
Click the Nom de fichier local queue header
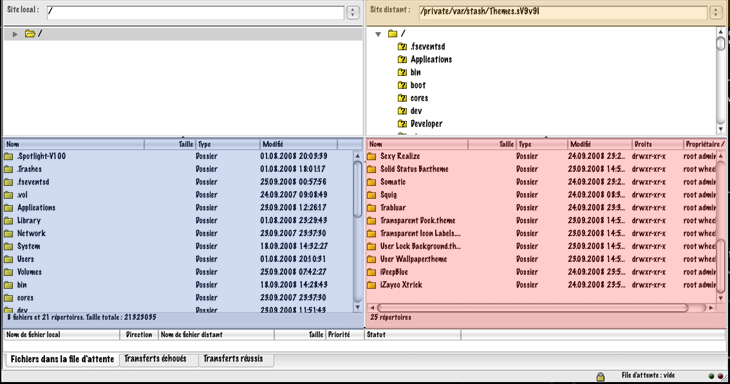coord(61,335)
